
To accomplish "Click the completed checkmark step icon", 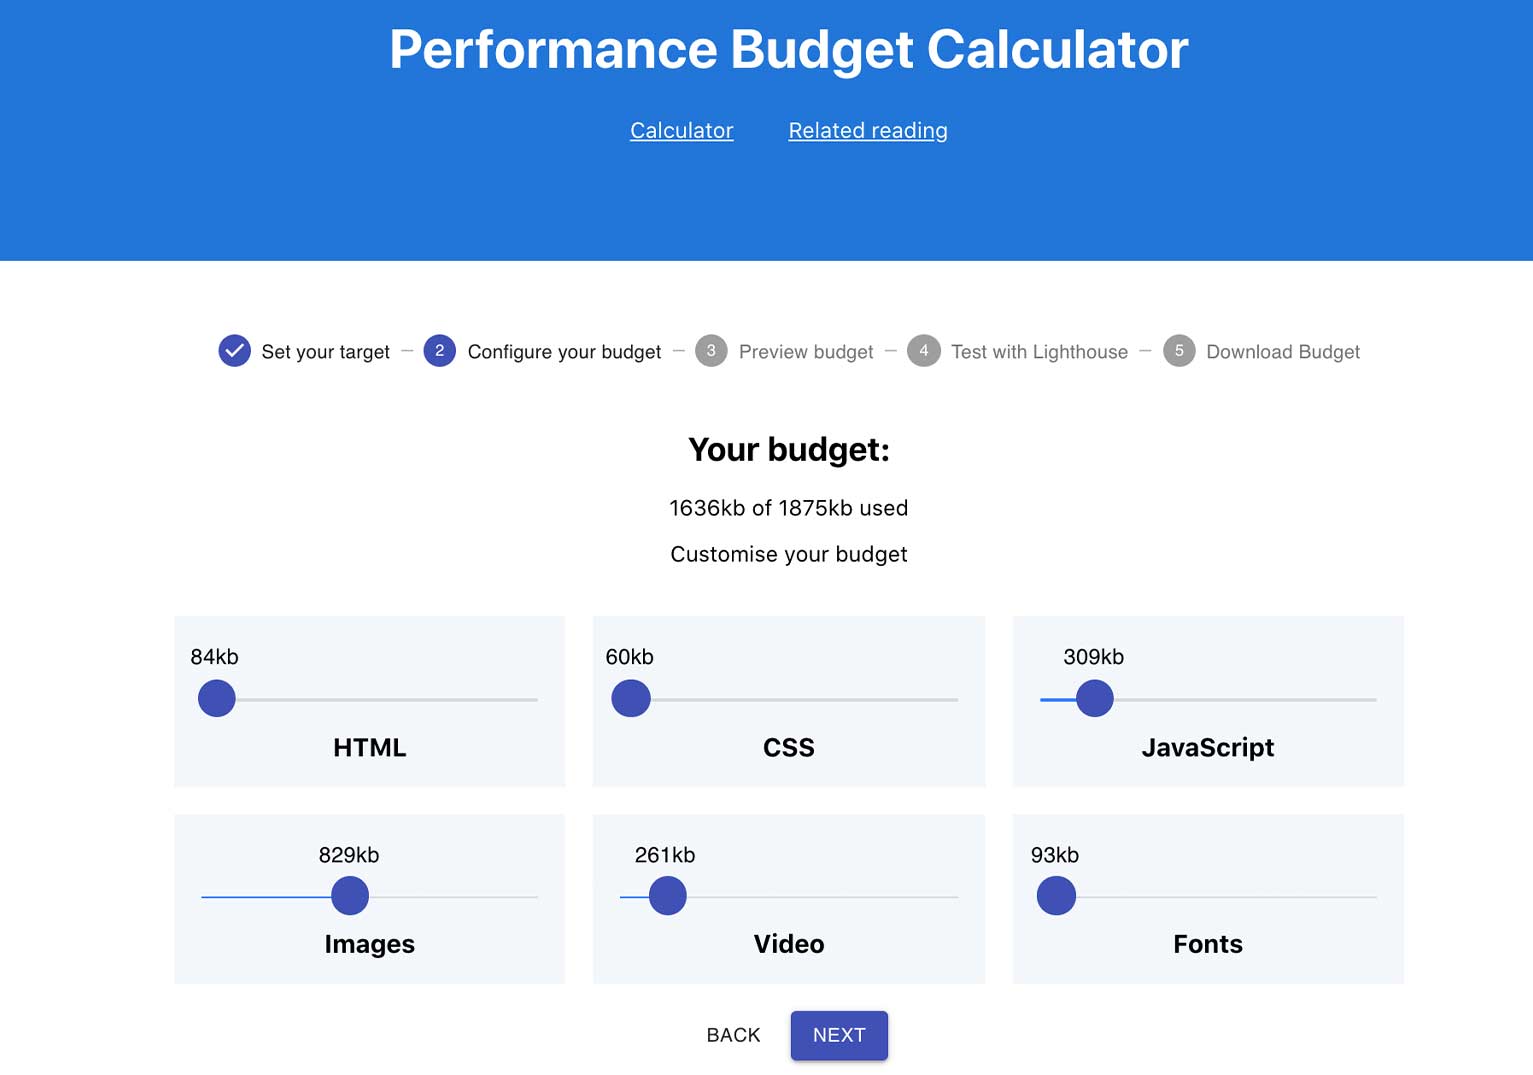I will pyautogui.click(x=234, y=351).
